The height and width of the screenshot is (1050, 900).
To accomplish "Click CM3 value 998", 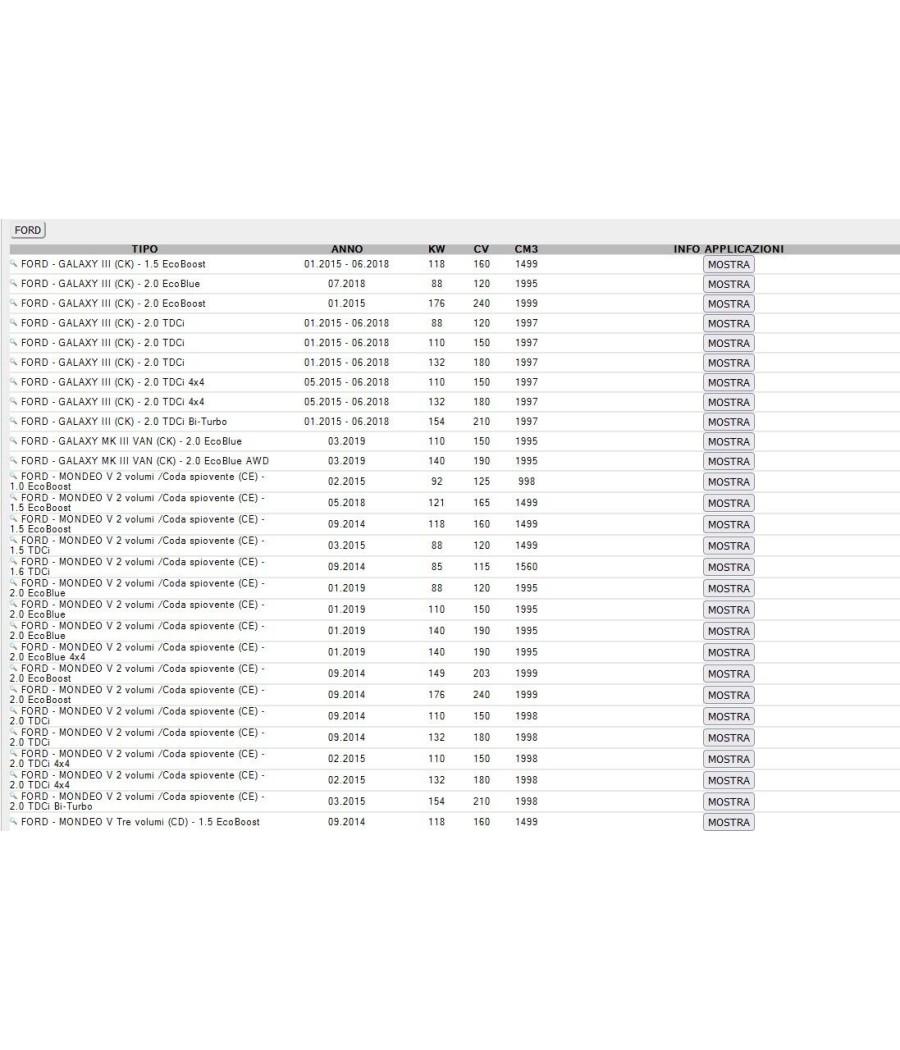I will (526, 481).
